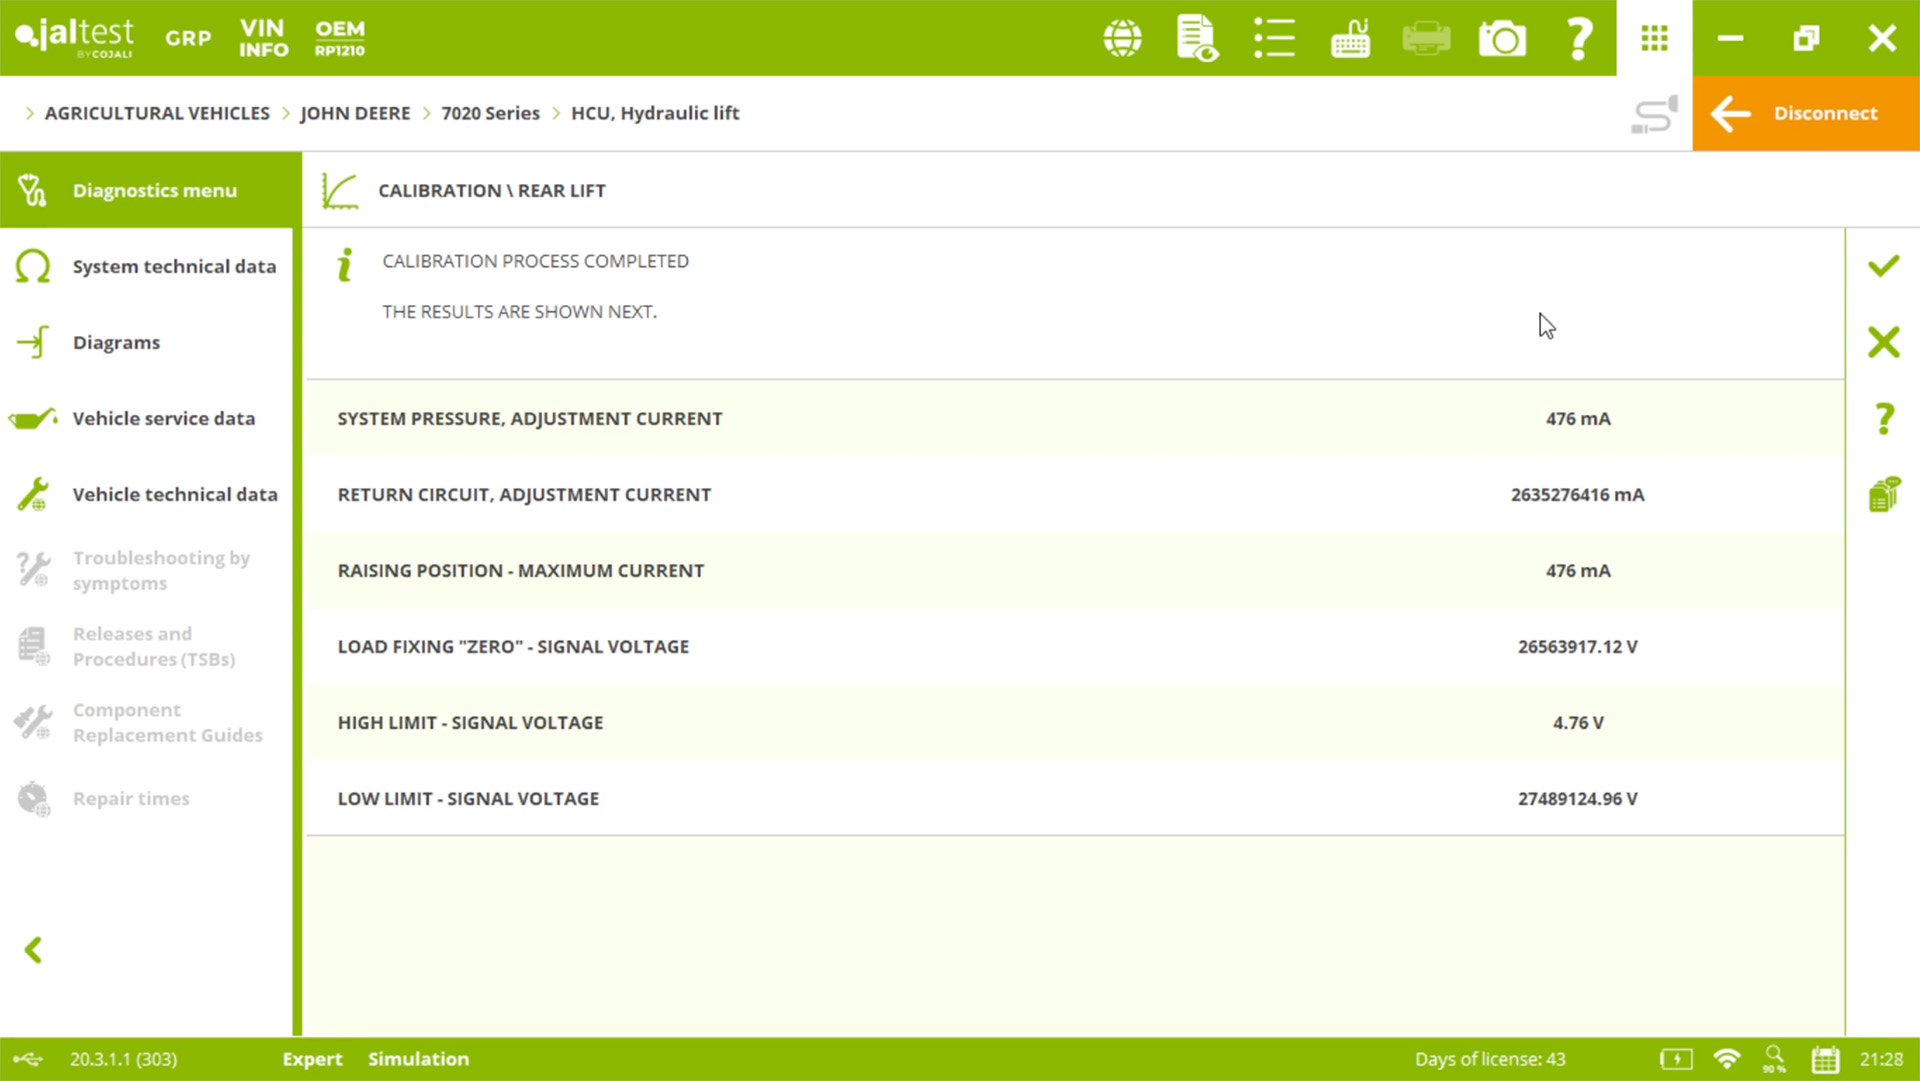1920x1081 pixels.
Task: Open the on-screen keyboard icon
Action: tap(1350, 38)
